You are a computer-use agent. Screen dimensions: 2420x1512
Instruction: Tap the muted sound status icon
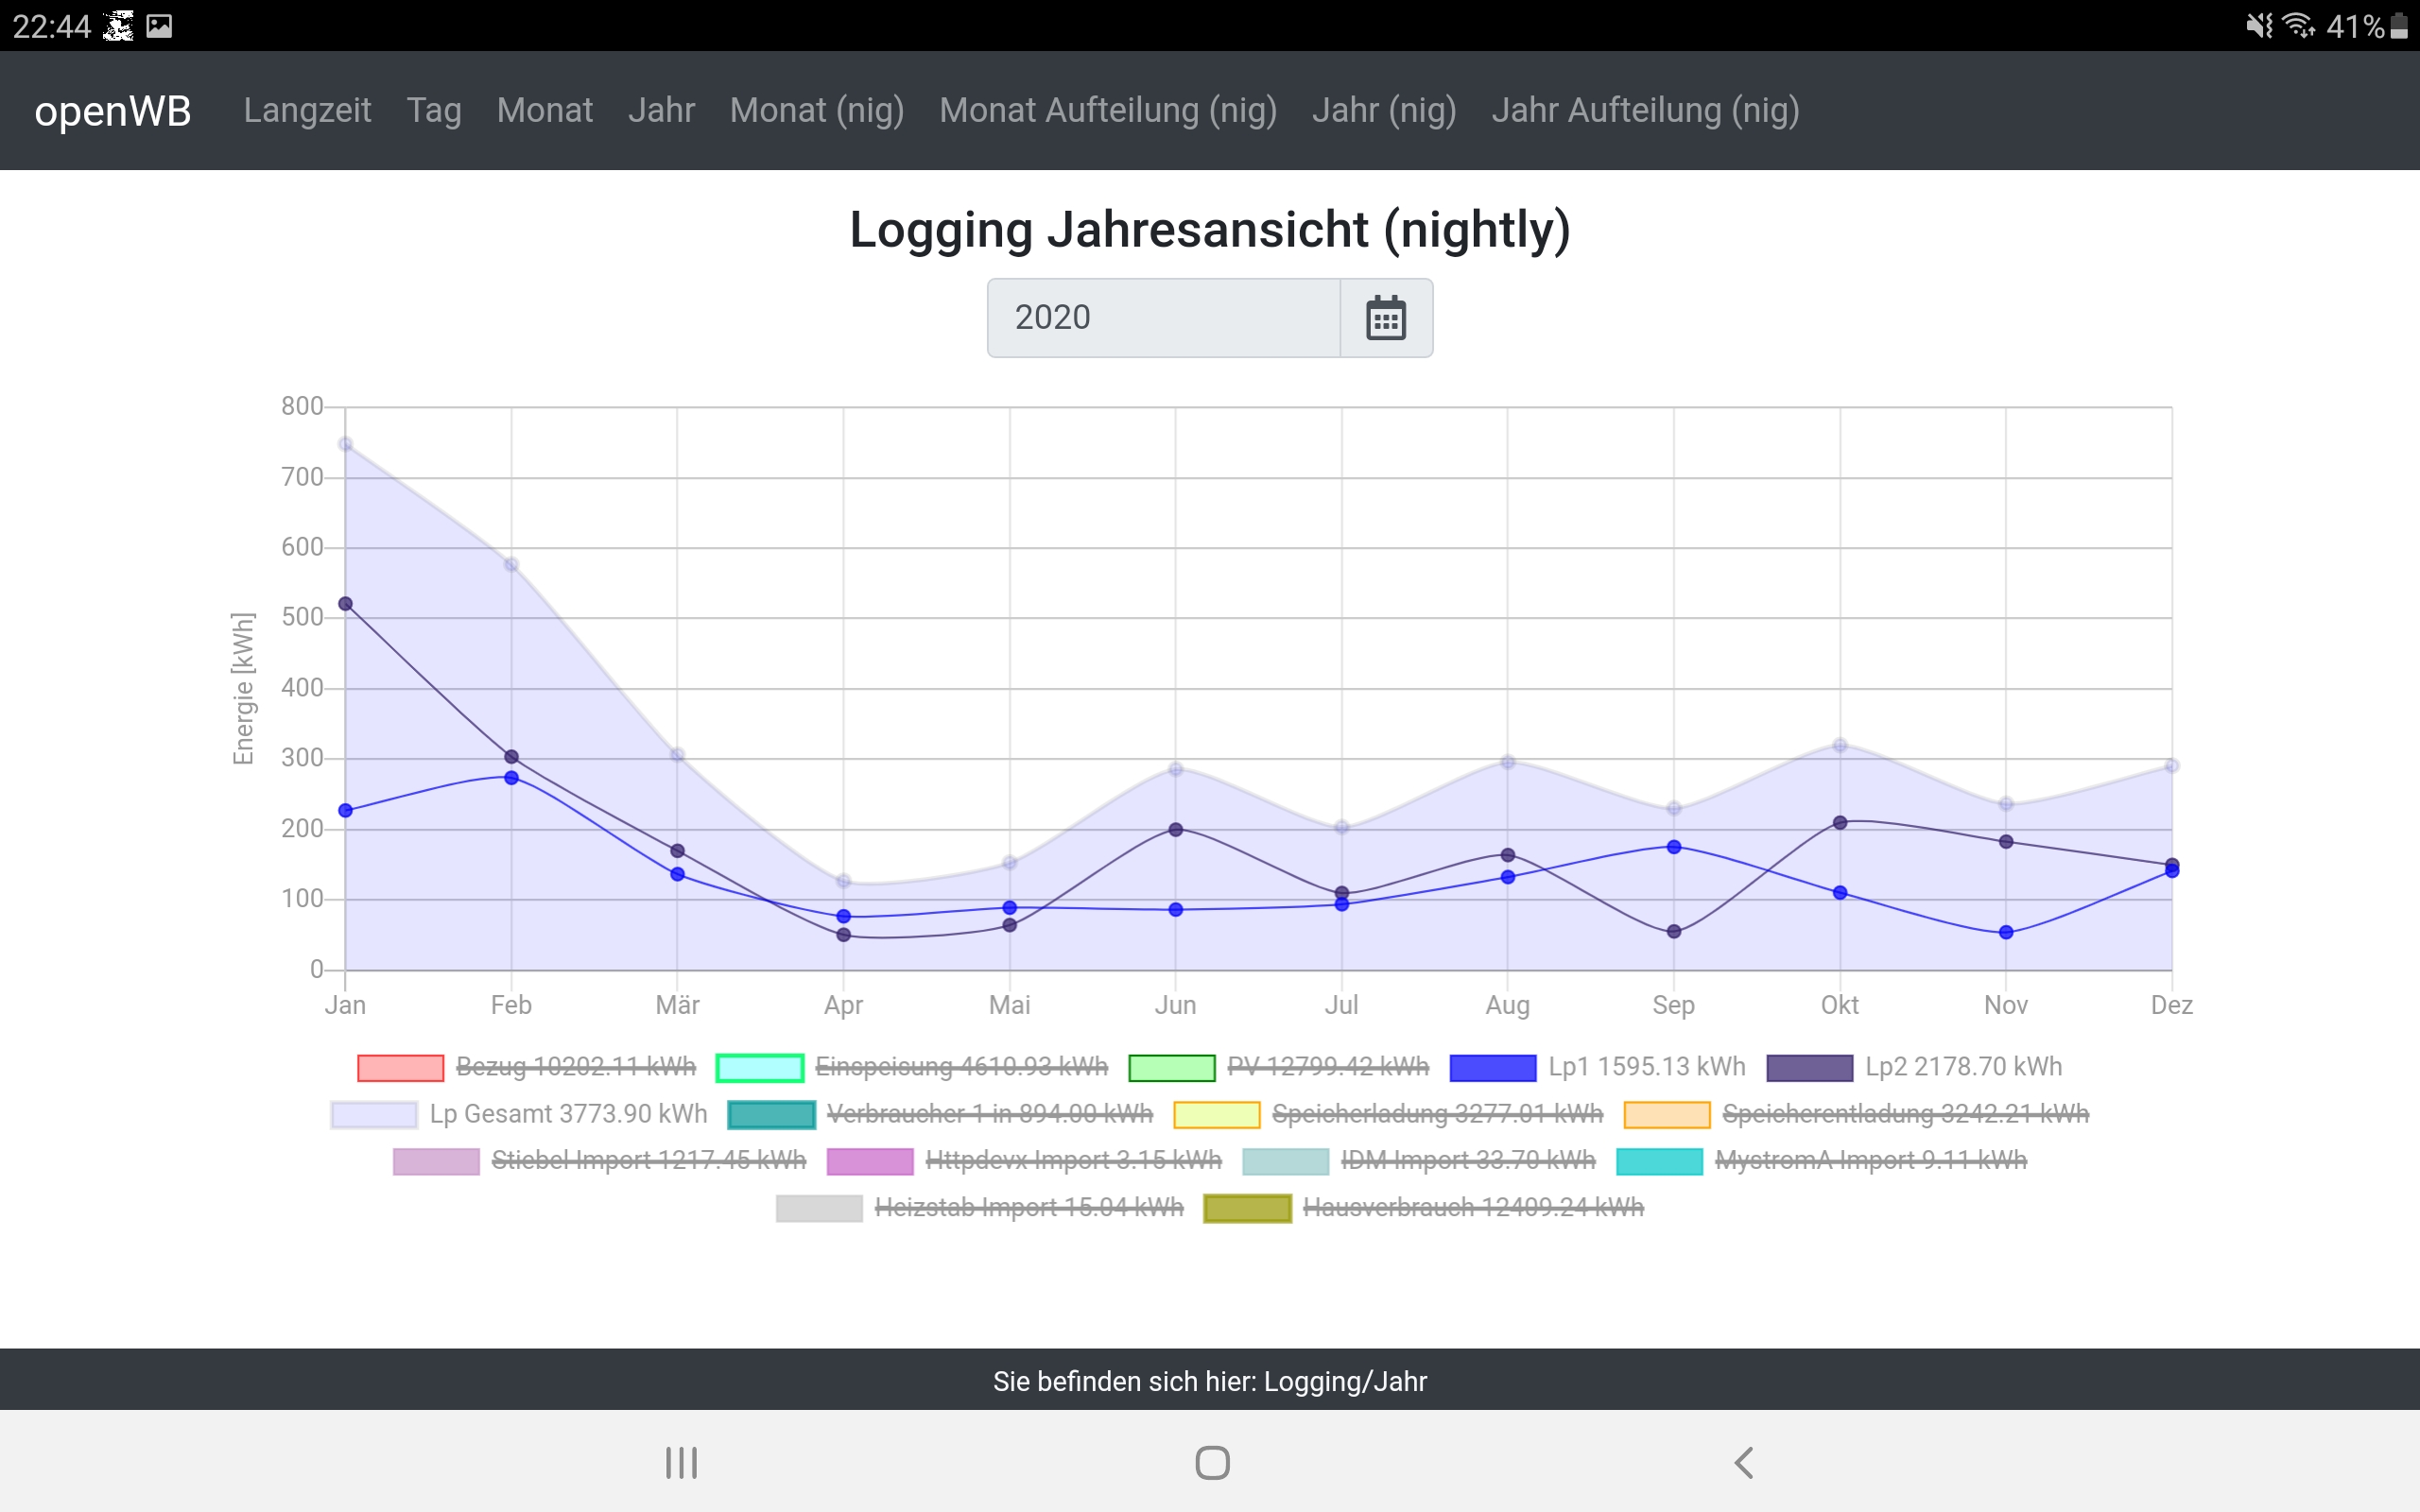coord(2259,25)
